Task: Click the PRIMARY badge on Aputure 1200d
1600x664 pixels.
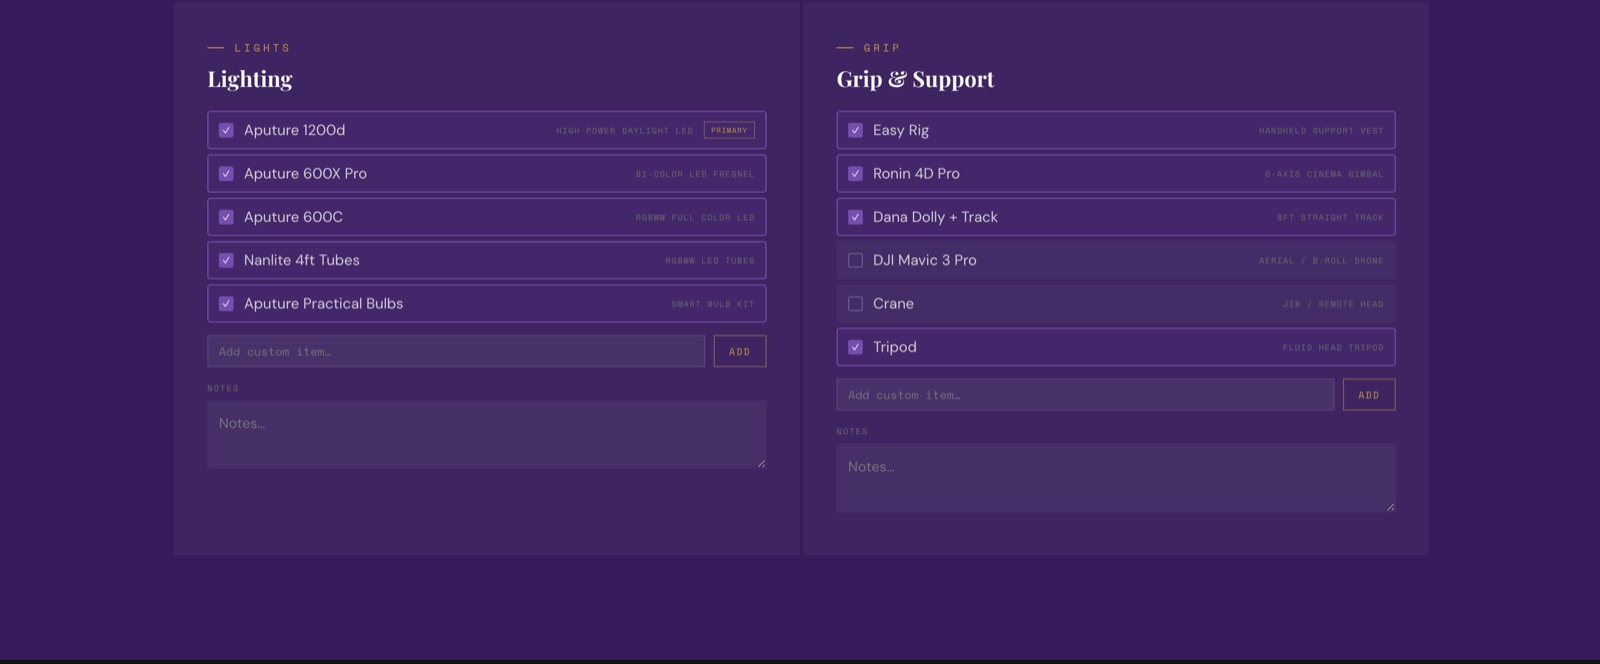Action: 729,130
